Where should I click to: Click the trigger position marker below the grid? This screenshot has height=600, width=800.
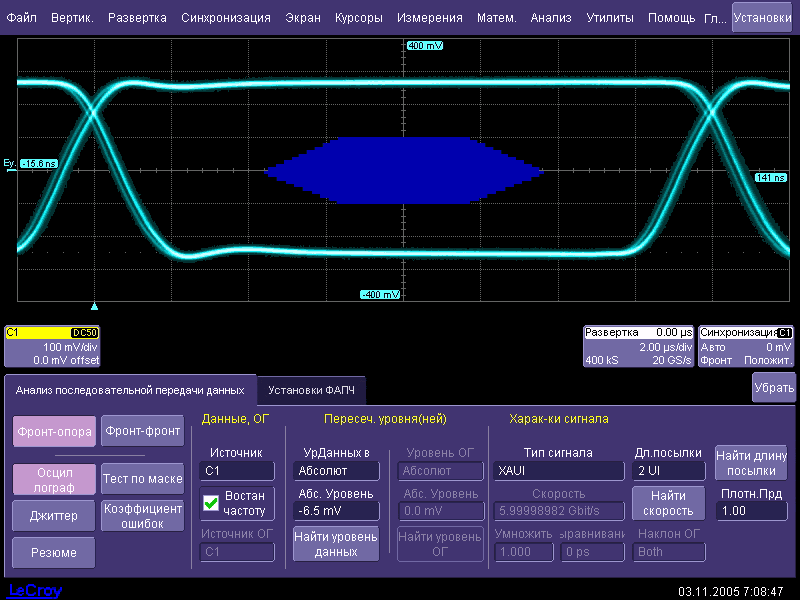94,306
